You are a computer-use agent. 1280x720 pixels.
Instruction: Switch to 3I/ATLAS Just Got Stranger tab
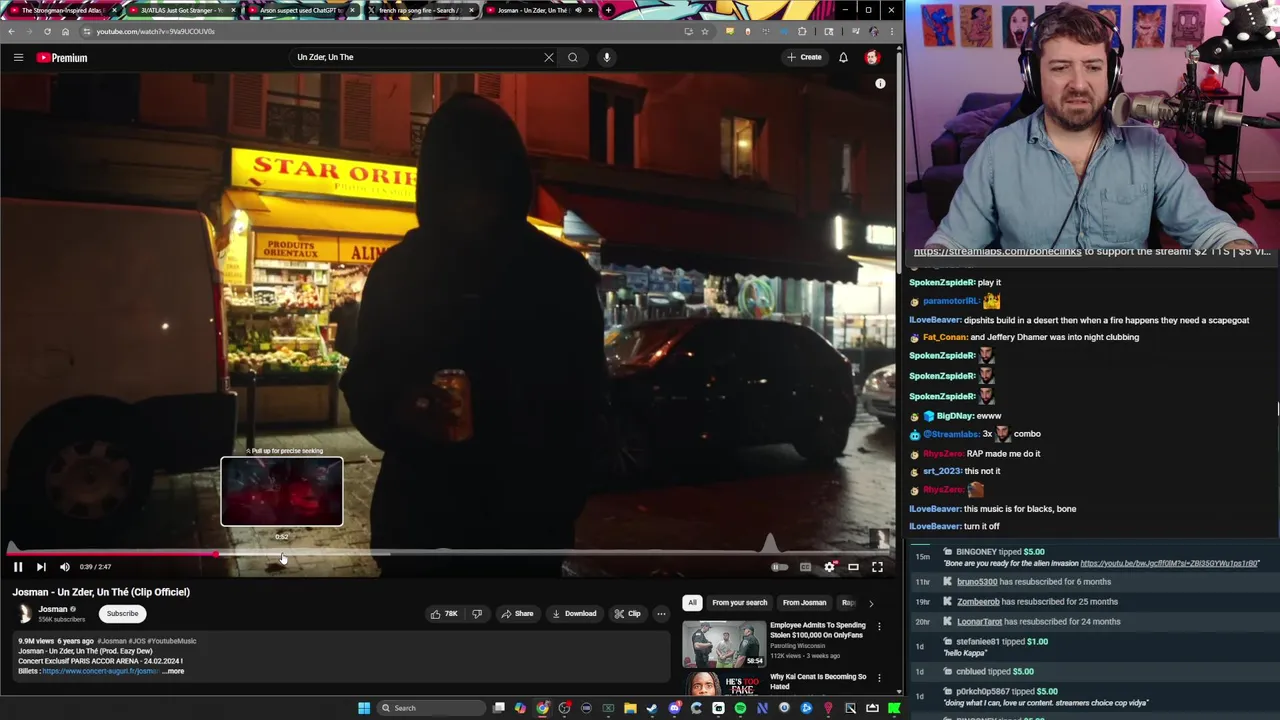(x=181, y=10)
